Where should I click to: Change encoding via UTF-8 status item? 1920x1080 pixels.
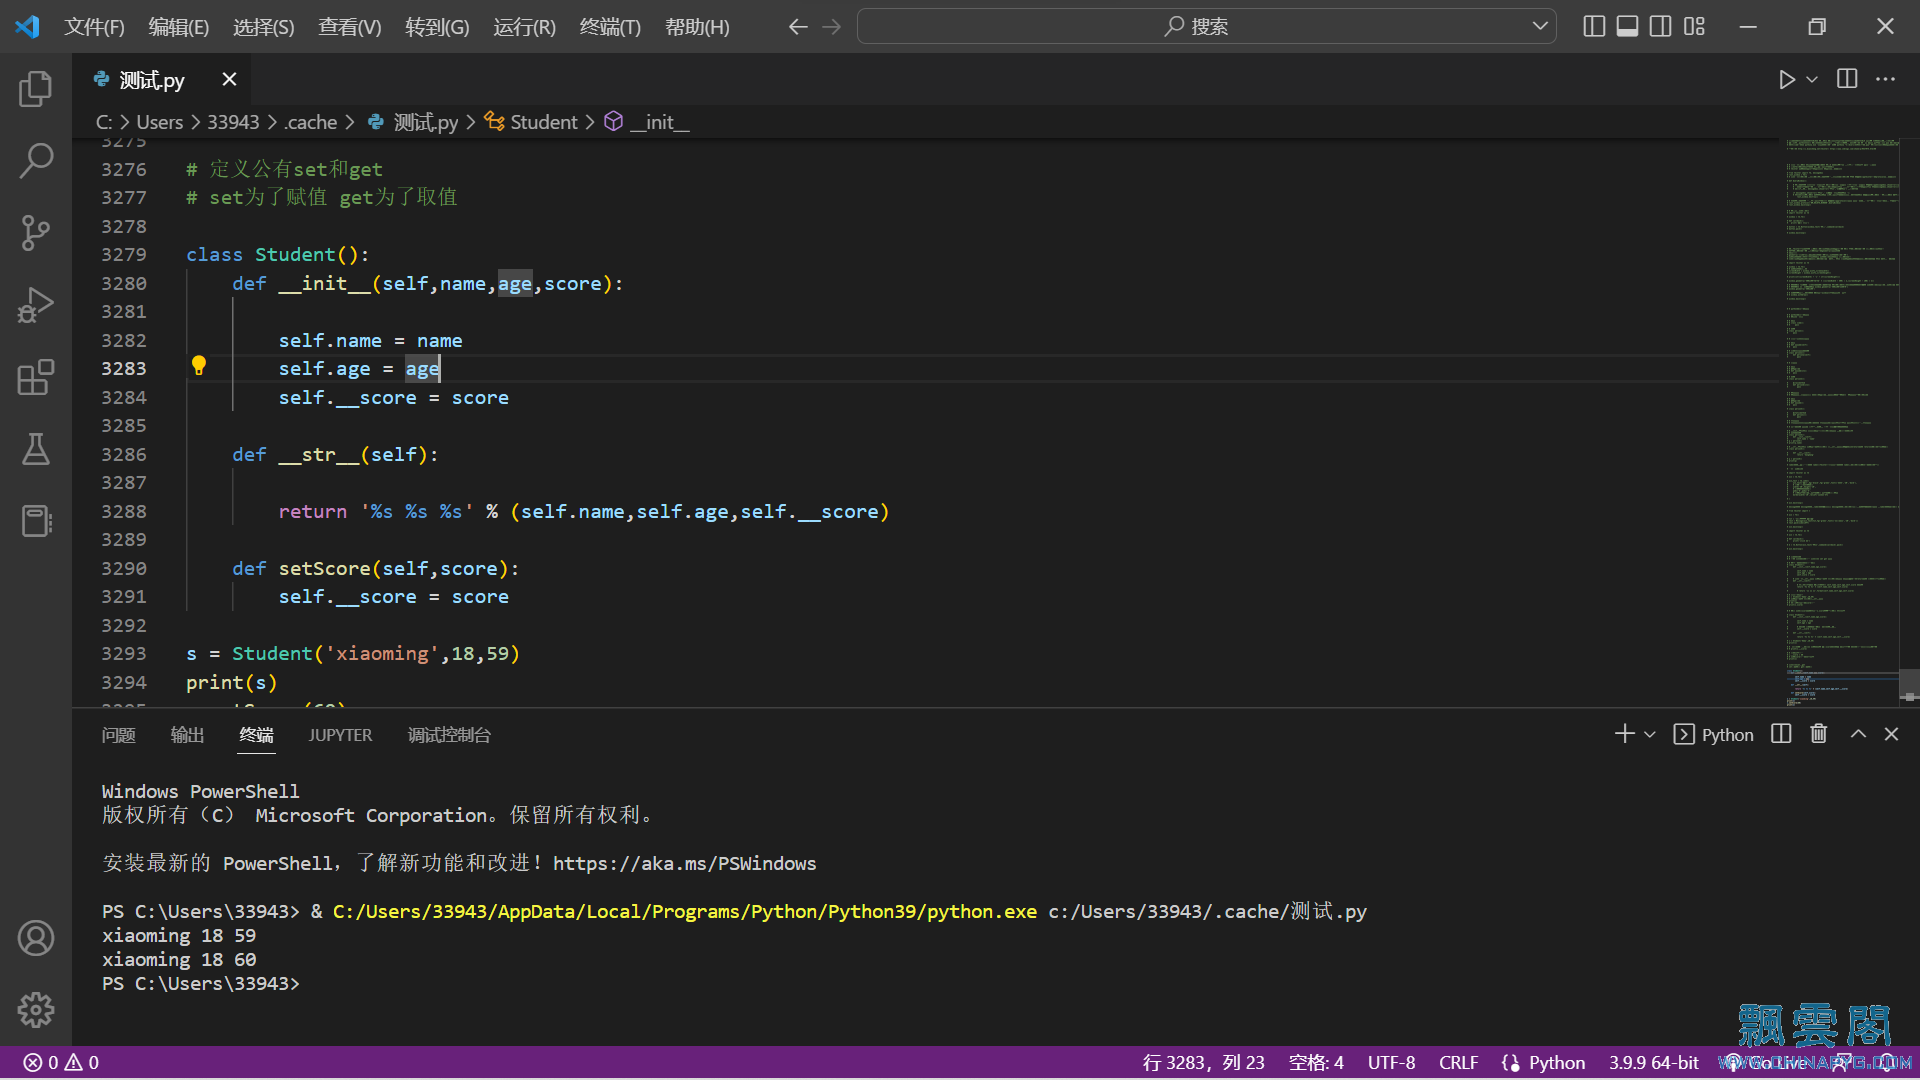tap(1391, 1062)
